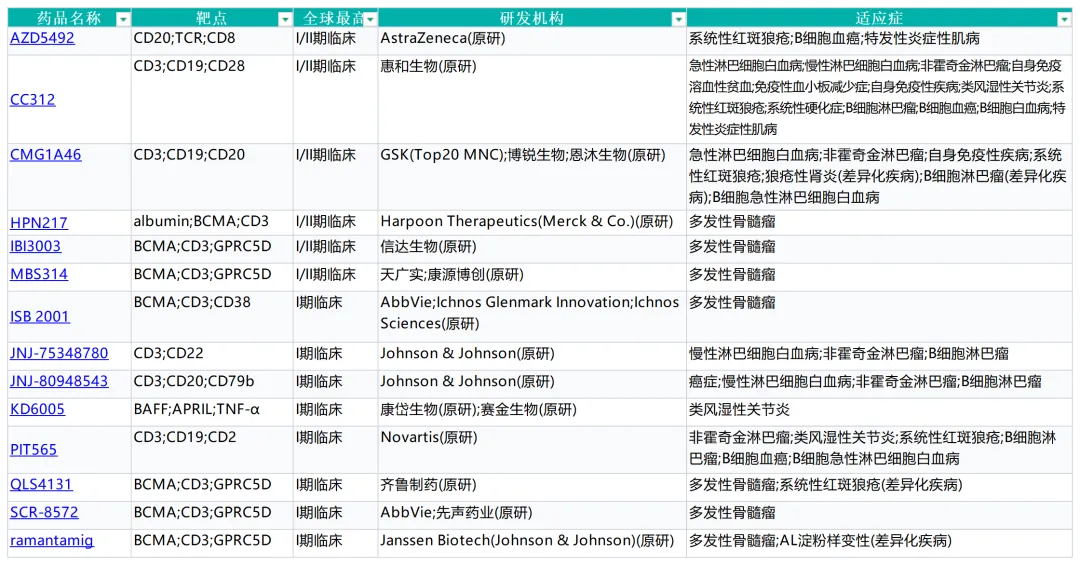This screenshot has height=565, width=1080.
Task: Select the 齐鲁制药(原研) institution cell
Action: point(428,484)
